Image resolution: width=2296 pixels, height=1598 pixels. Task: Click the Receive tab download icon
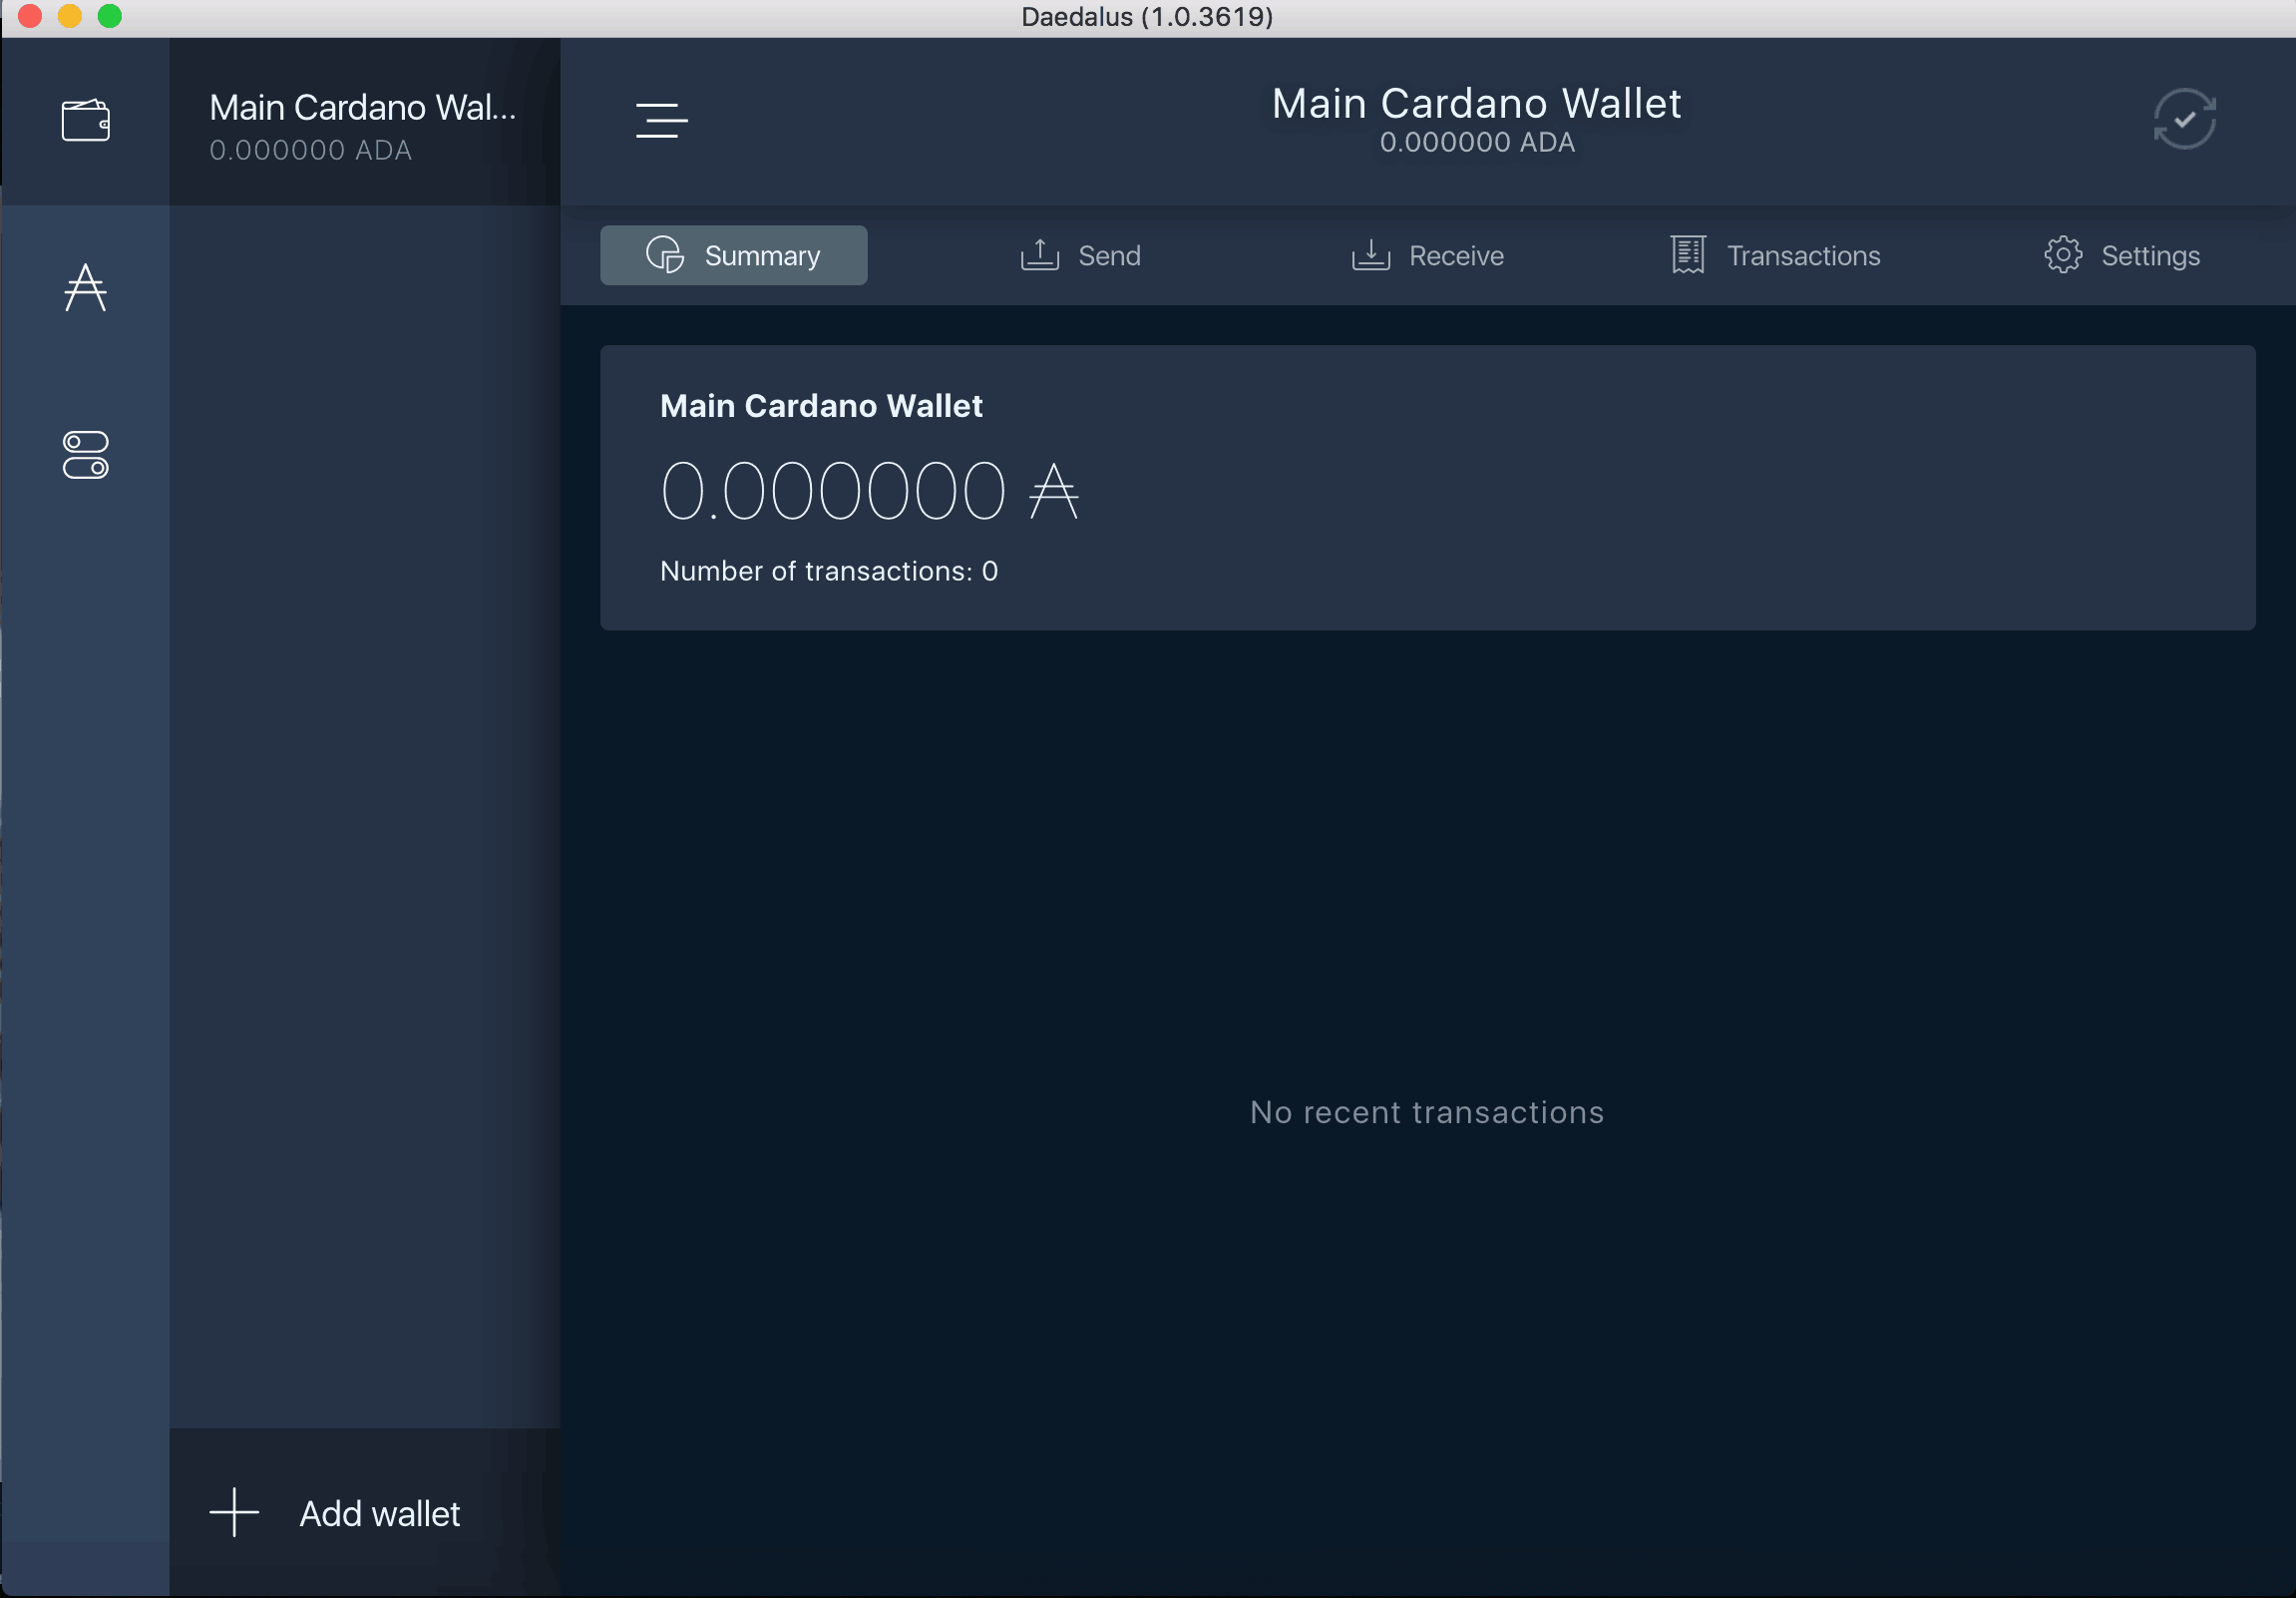click(x=1367, y=254)
